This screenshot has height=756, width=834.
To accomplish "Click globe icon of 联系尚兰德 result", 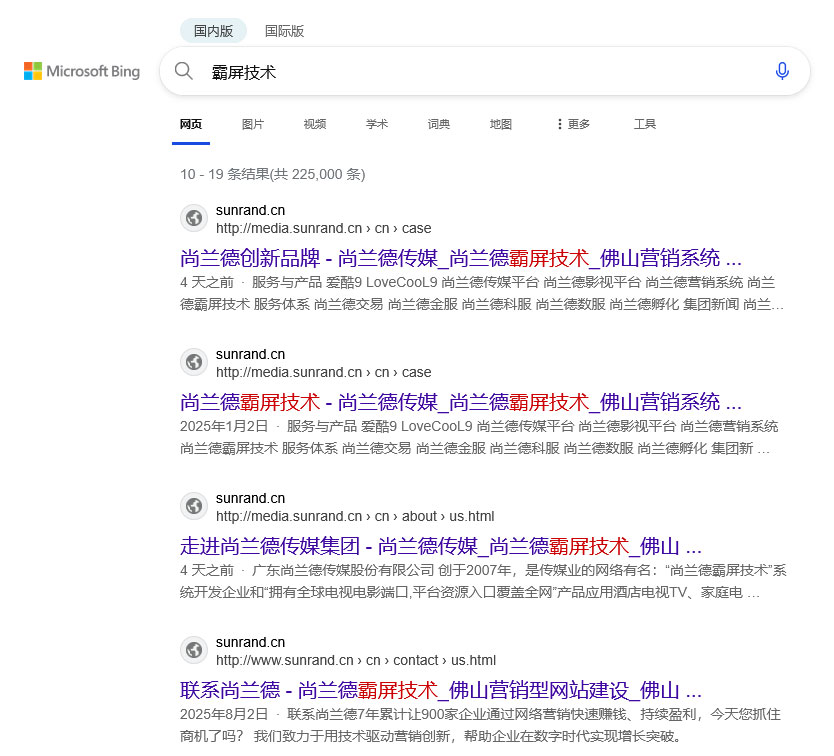I will pos(194,650).
